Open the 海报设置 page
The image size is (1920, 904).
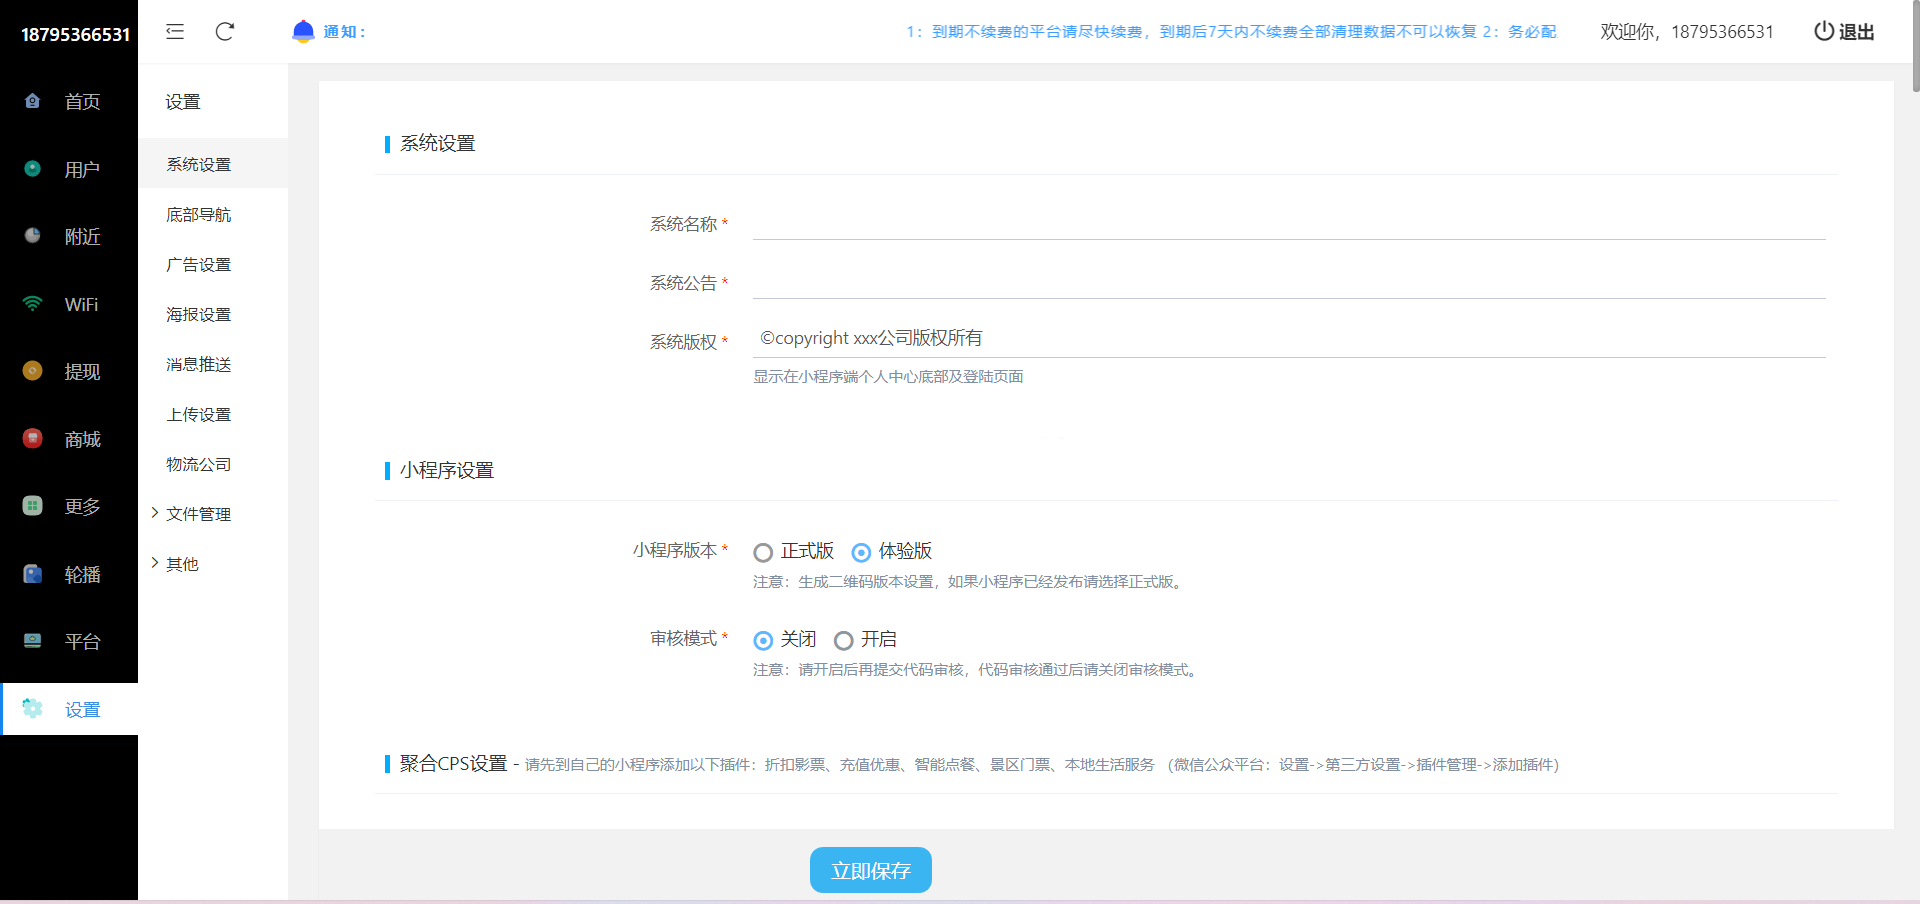[213, 314]
